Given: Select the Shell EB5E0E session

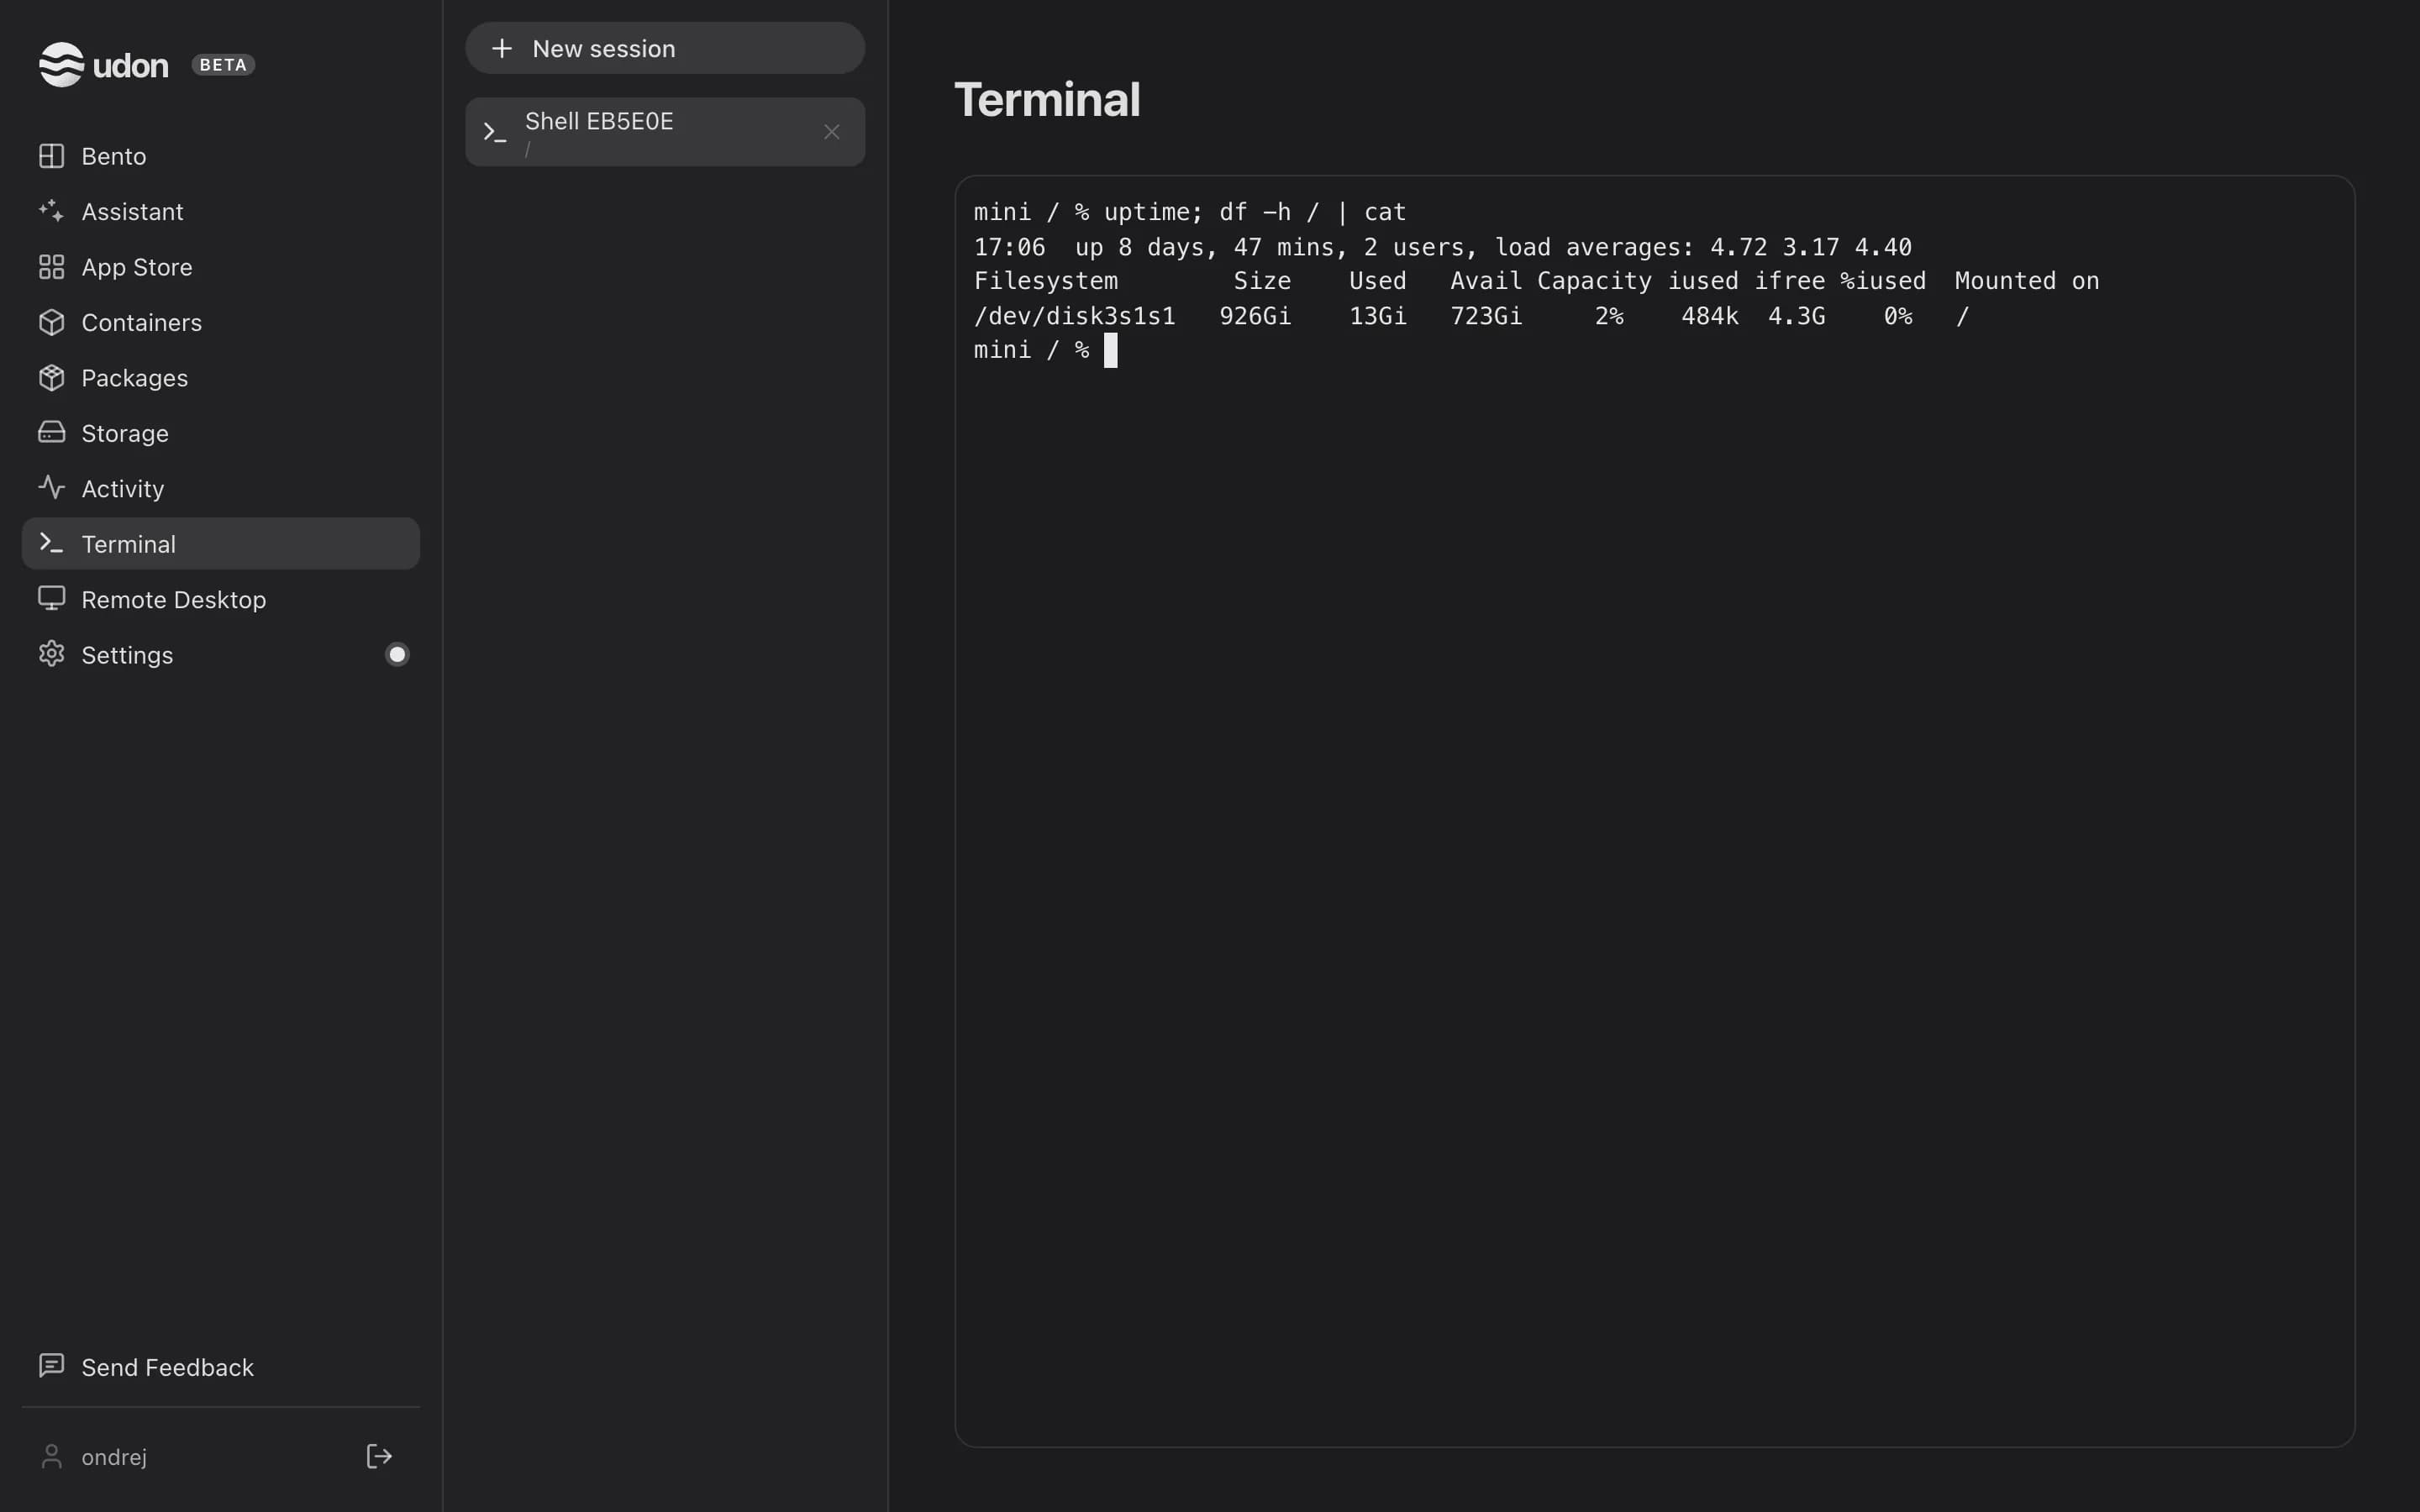Looking at the screenshot, I should (x=665, y=131).
